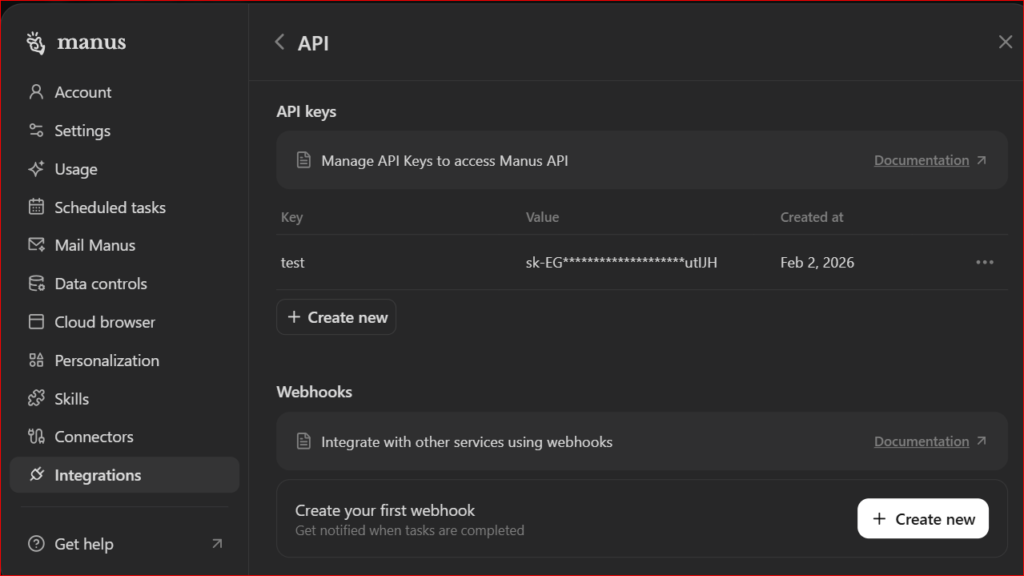The width and height of the screenshot is (1024, 576).
Task: Click the Scheduled tasks calendar icon
Action: [36, 207]
